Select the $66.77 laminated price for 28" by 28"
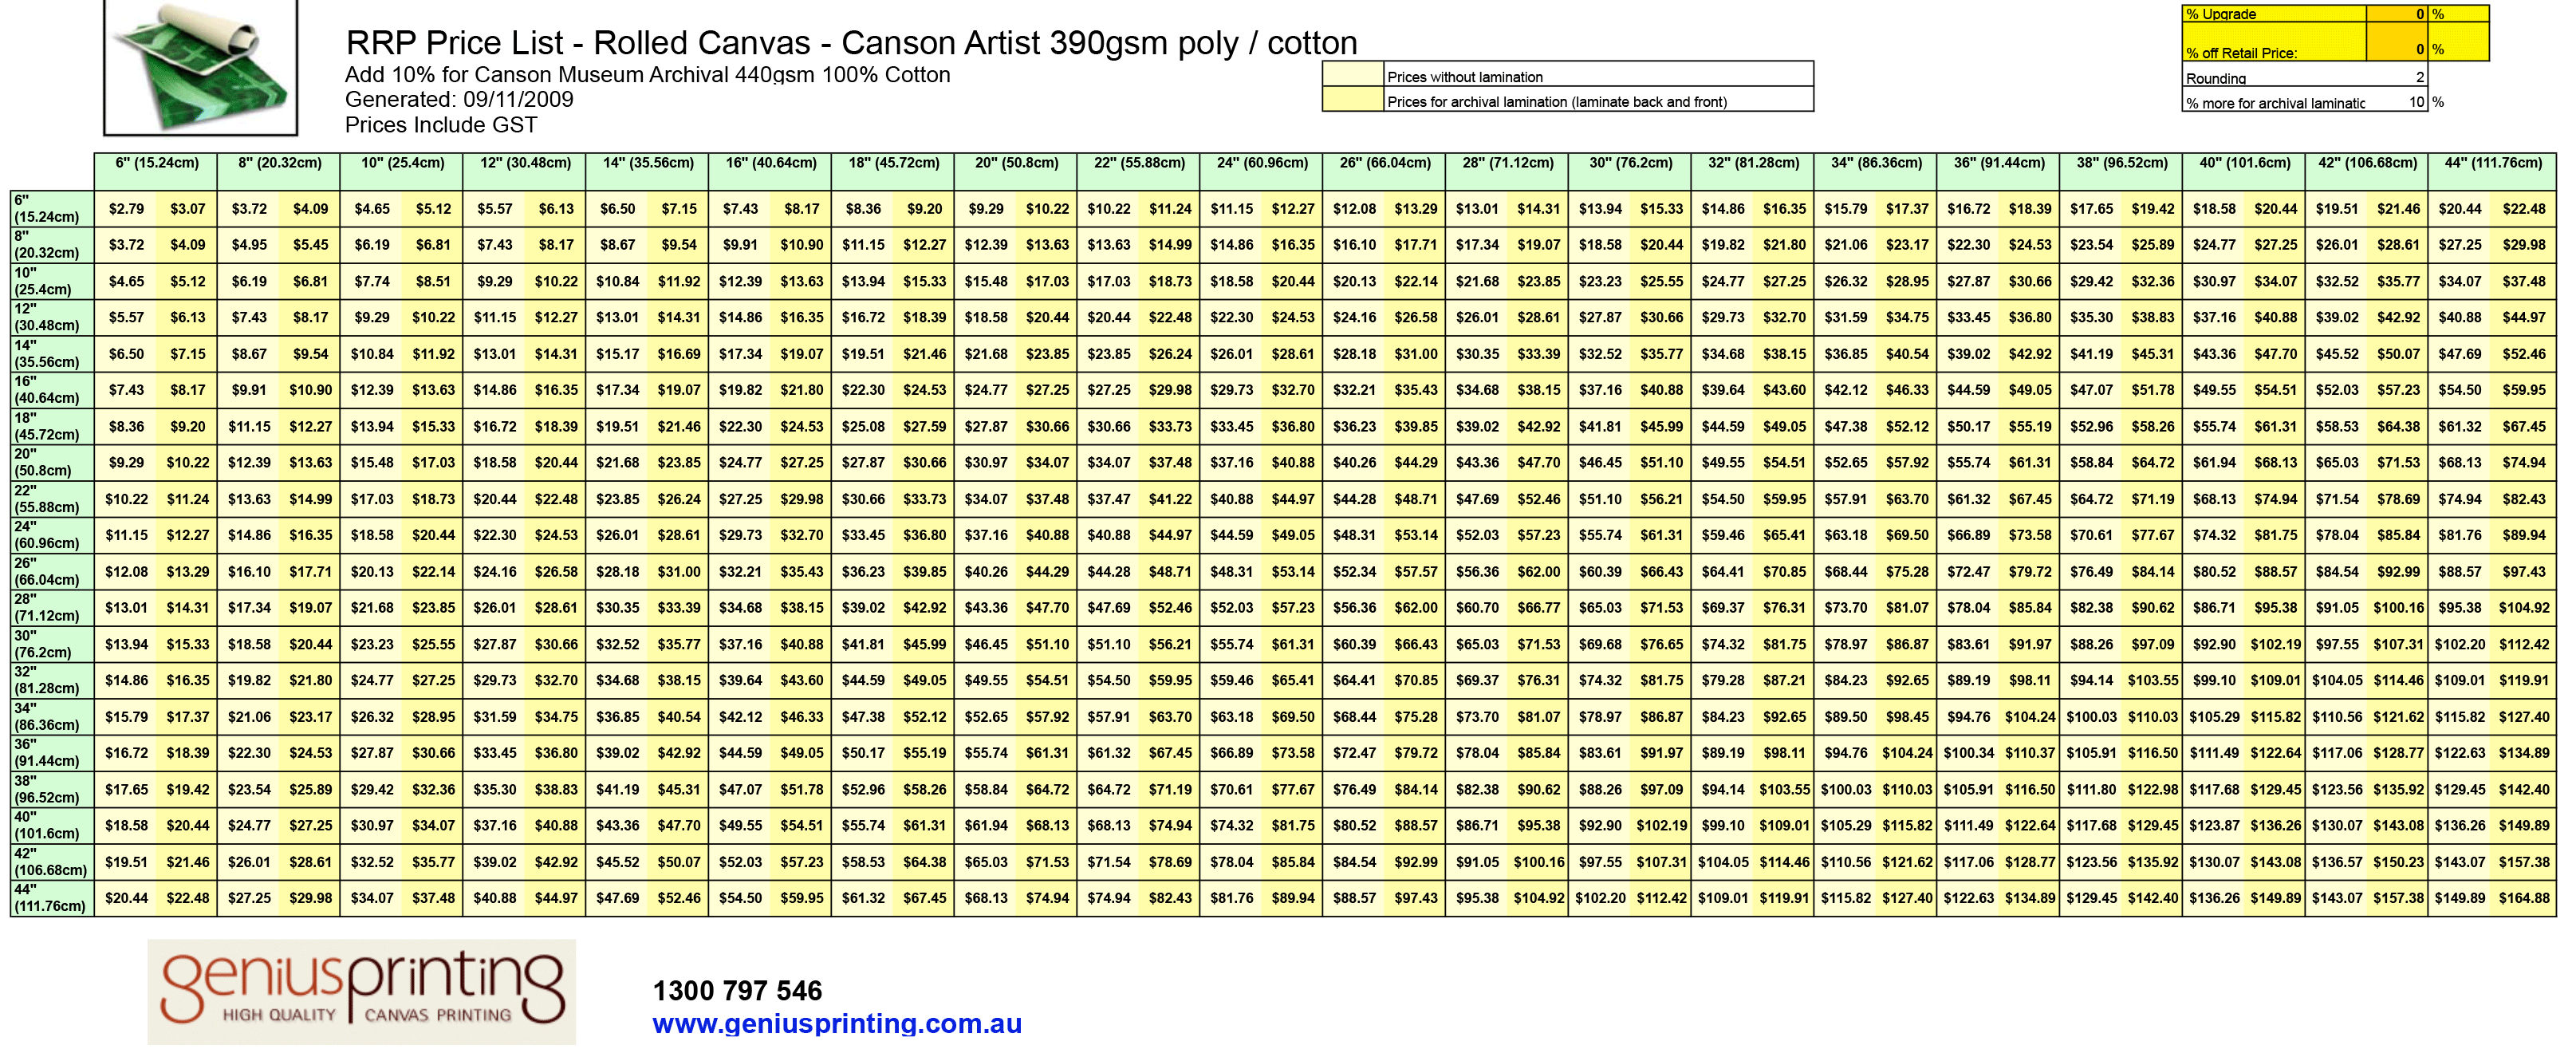The width and height of the screenshot is (2576, 1049). [1538, 608]
